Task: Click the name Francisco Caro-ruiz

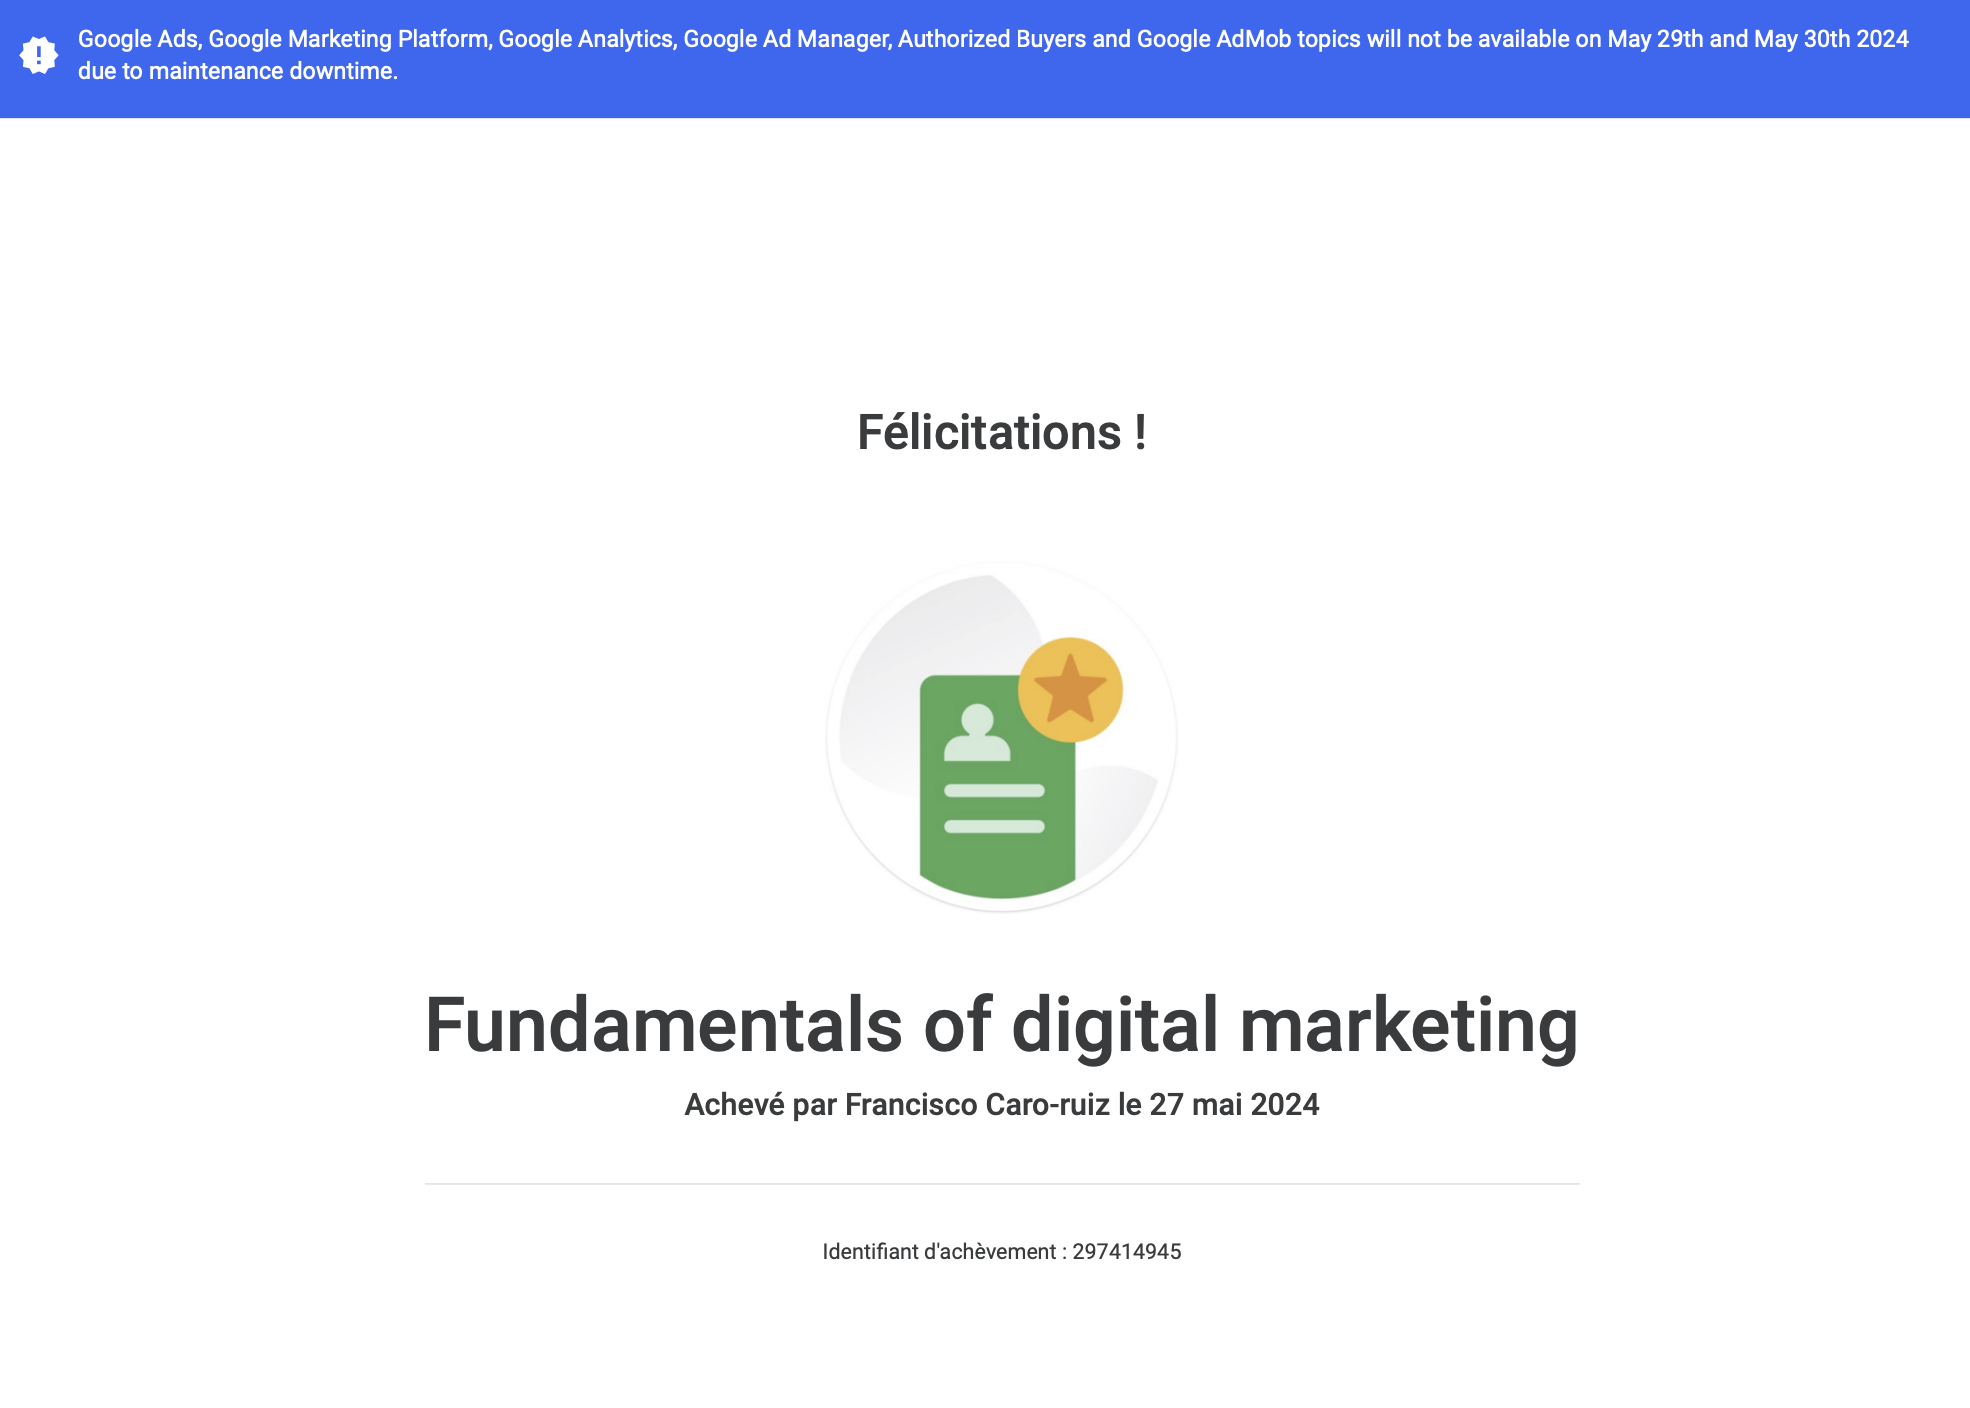Action: [x=977, y=1105]
